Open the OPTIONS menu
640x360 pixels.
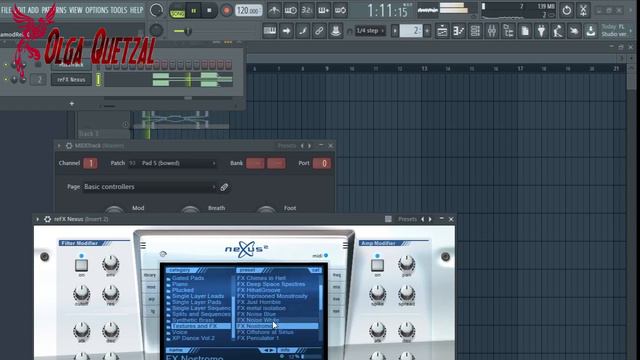96,10
